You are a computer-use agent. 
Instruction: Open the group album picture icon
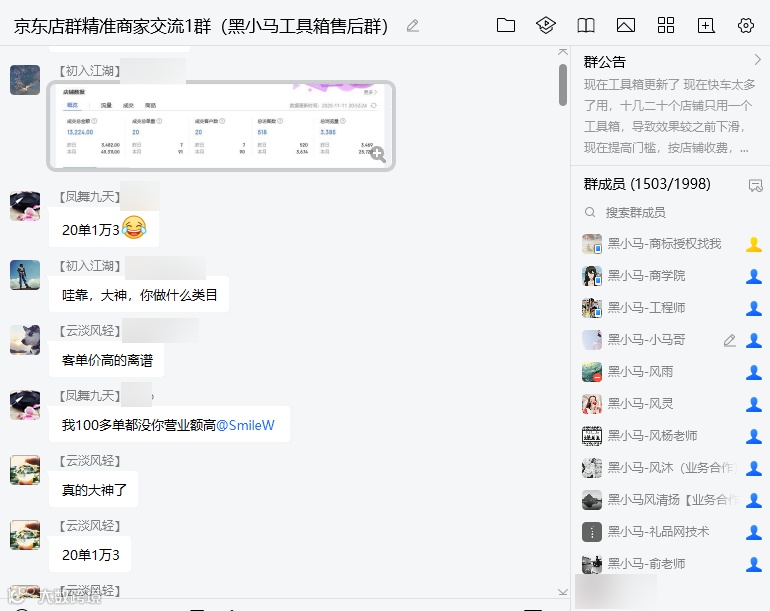(x=626, y=25)
